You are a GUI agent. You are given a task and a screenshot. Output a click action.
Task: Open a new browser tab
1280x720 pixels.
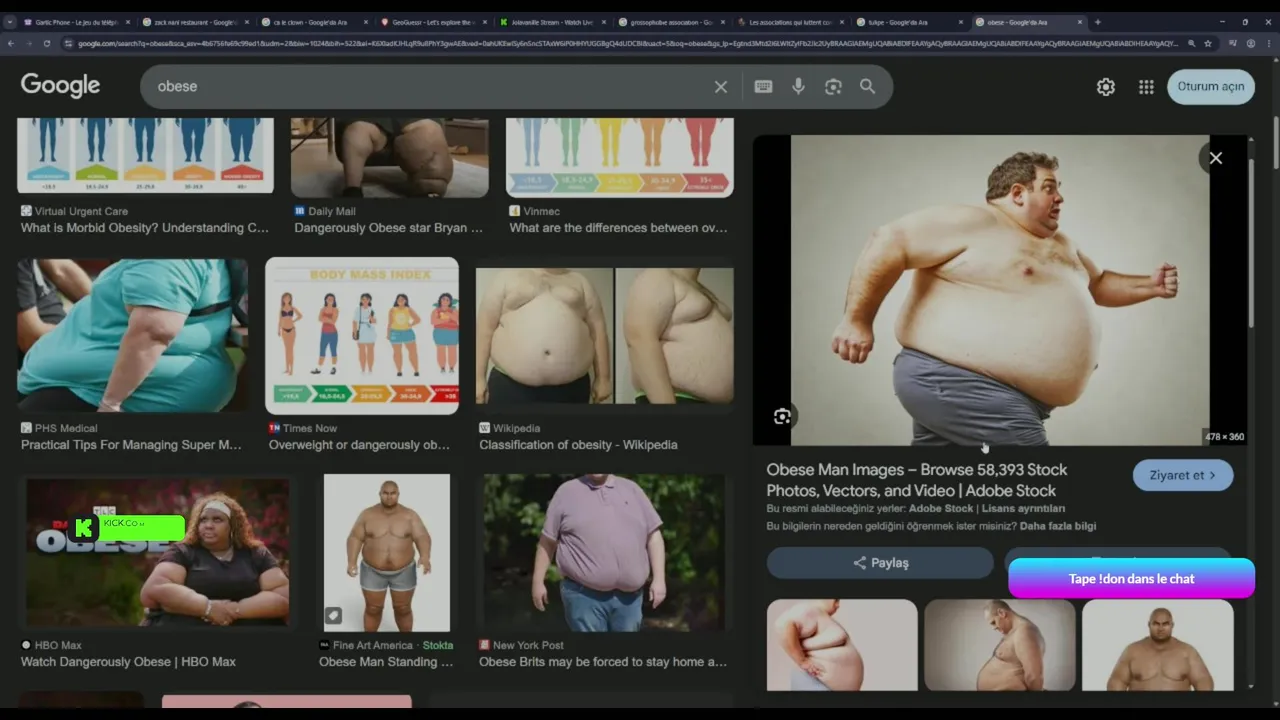click(x=1097, y=21)
